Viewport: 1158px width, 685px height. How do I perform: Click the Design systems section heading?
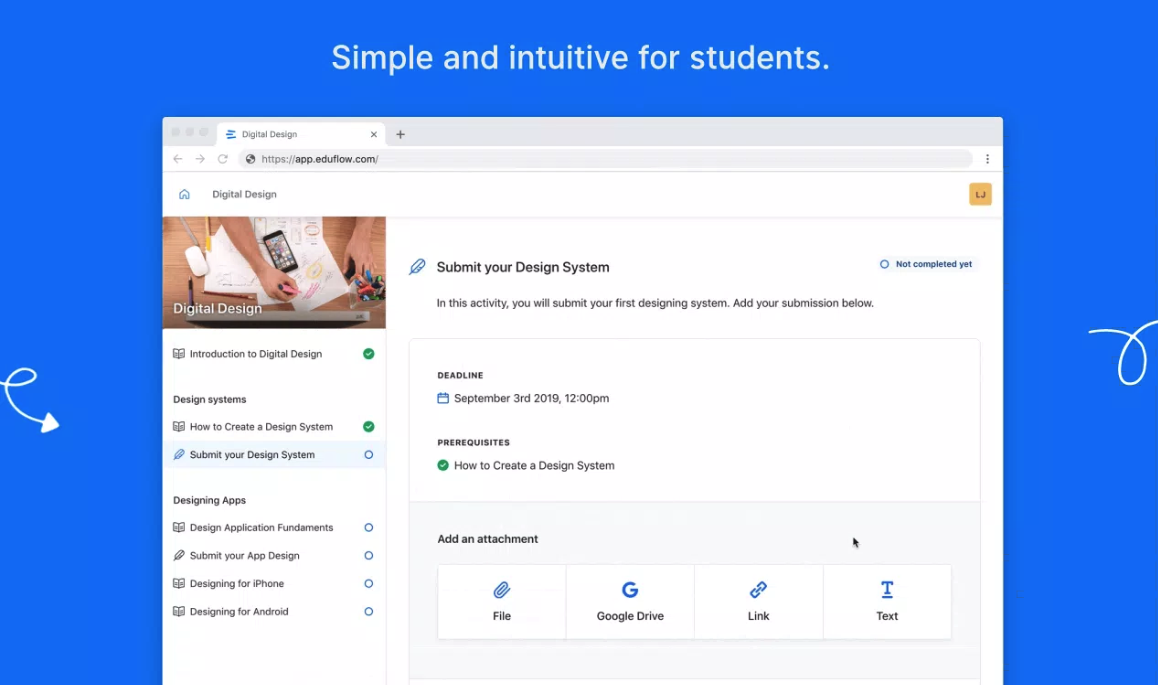click(x=210, y=399)
